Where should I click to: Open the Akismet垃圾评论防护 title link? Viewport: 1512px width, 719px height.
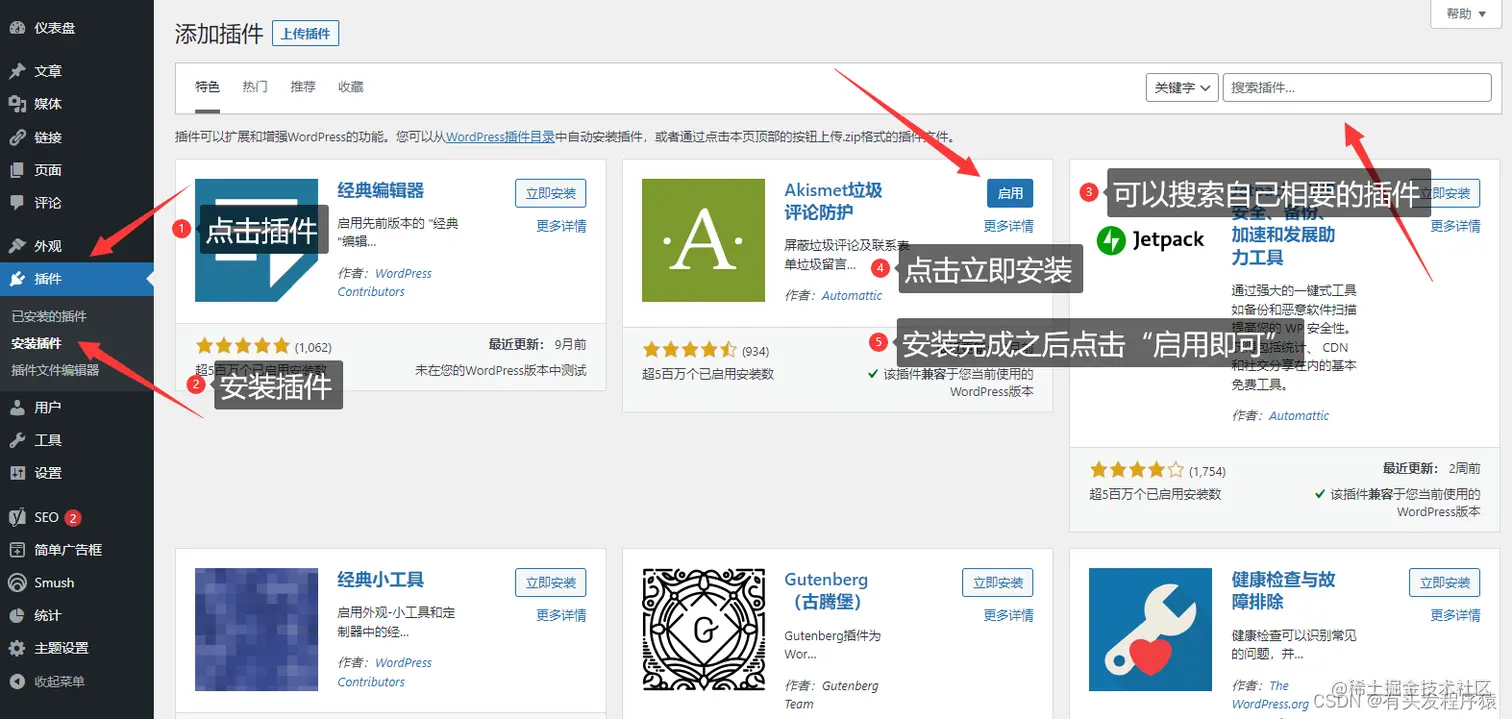coord(833,201)
